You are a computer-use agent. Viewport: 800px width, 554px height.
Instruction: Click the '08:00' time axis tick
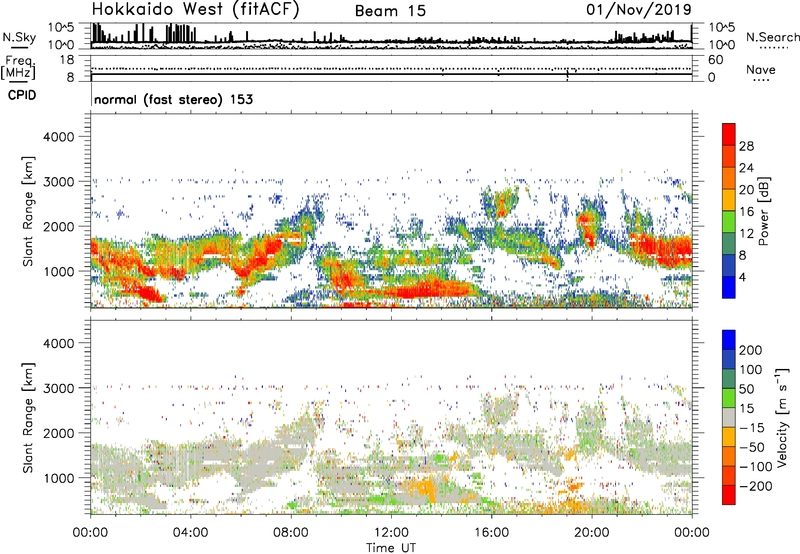point(291,533)
